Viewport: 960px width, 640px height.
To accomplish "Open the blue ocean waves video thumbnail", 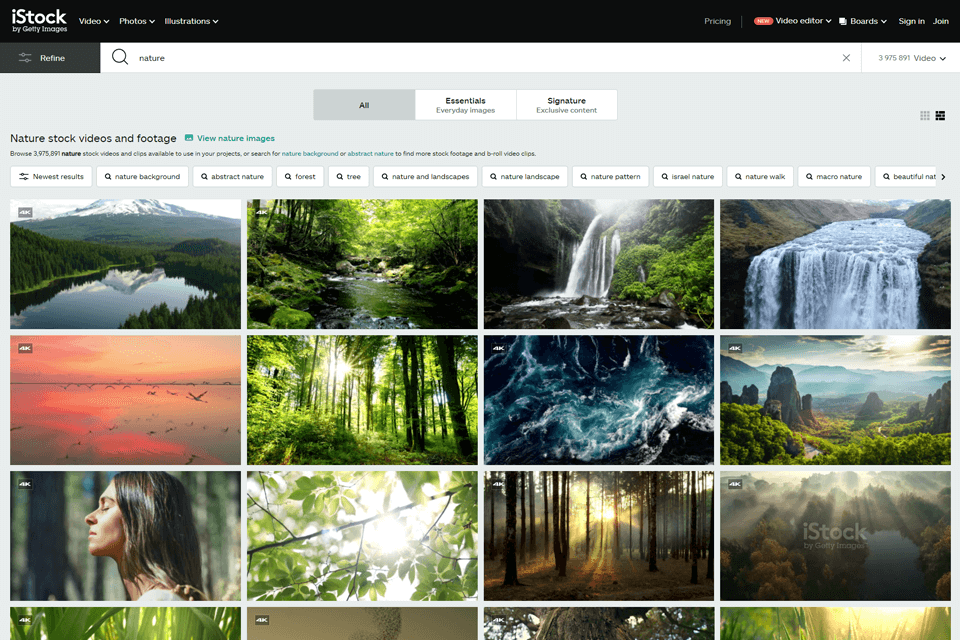I will [599, 400].
